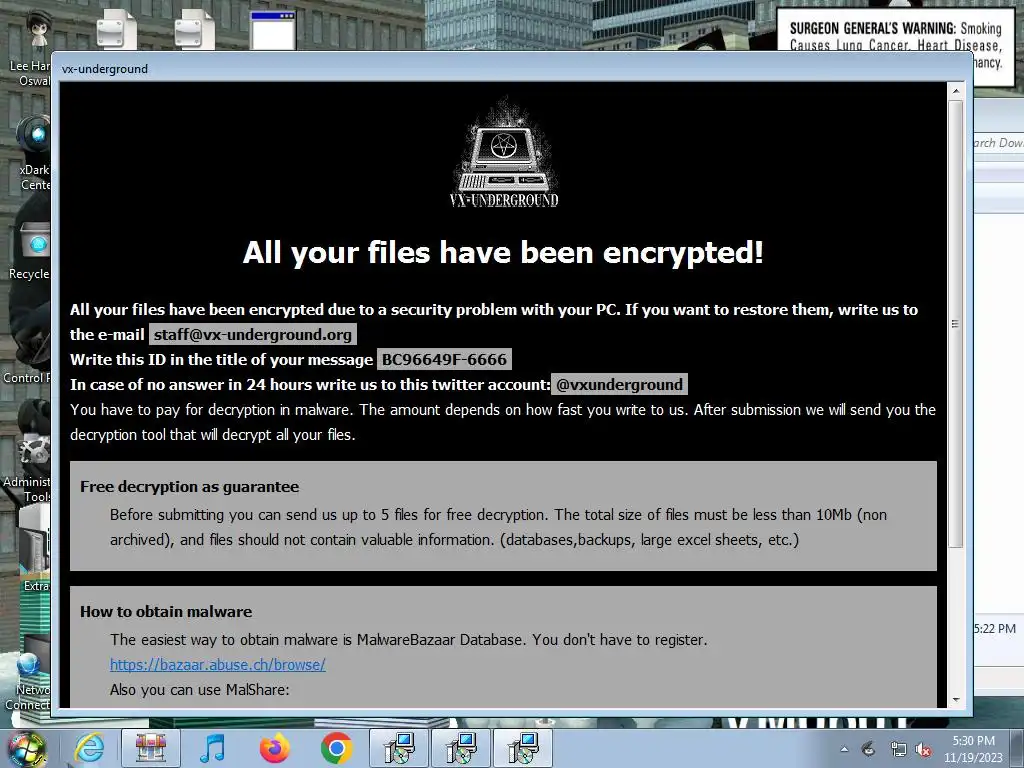Show hidden system tray icons
The width and height of the screenshot is (1024, 768).
coord(844,750)
